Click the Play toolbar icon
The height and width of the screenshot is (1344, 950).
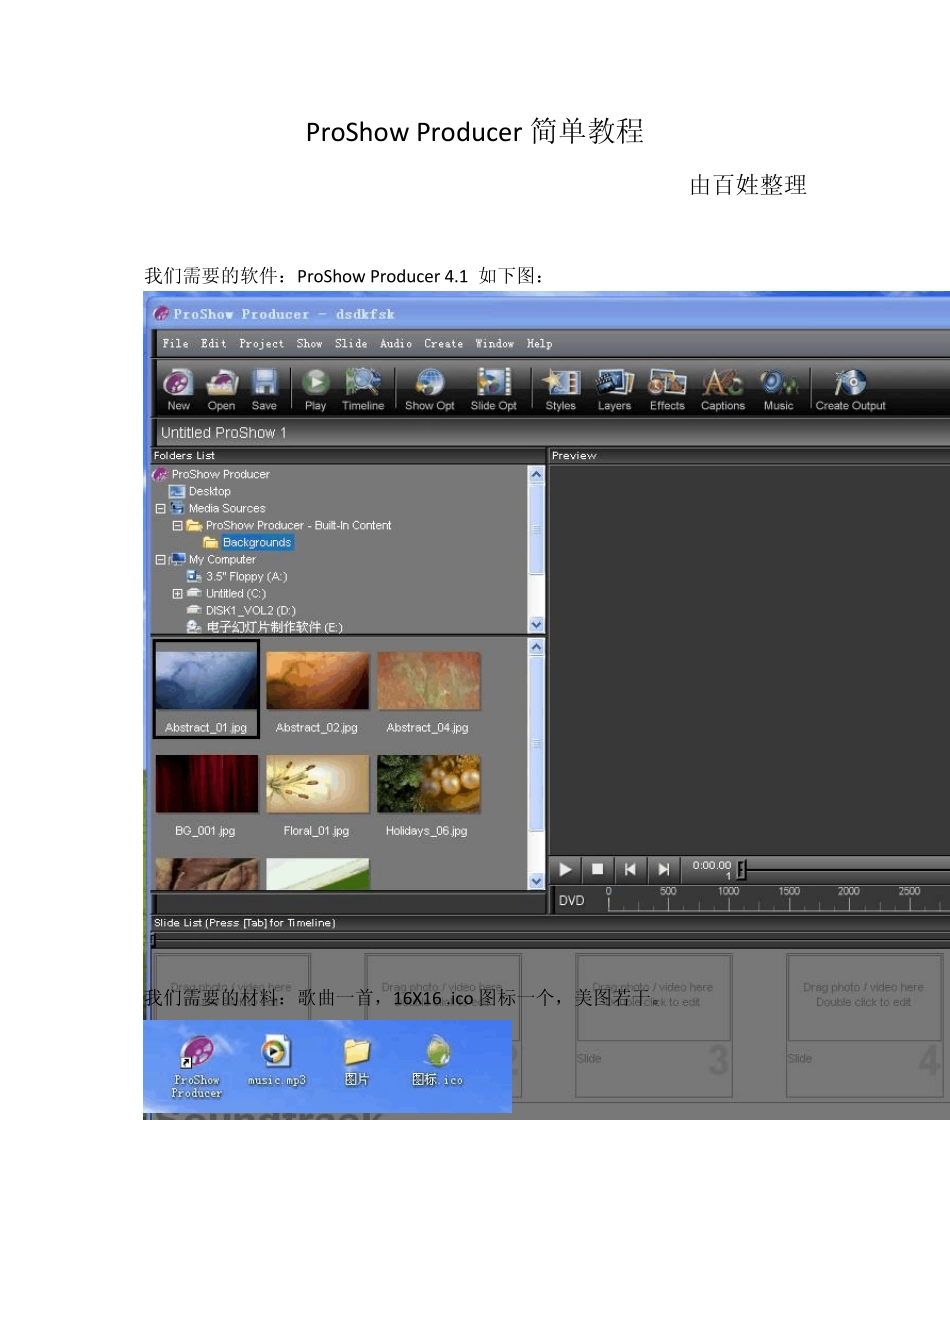click(x=315, y=389)
